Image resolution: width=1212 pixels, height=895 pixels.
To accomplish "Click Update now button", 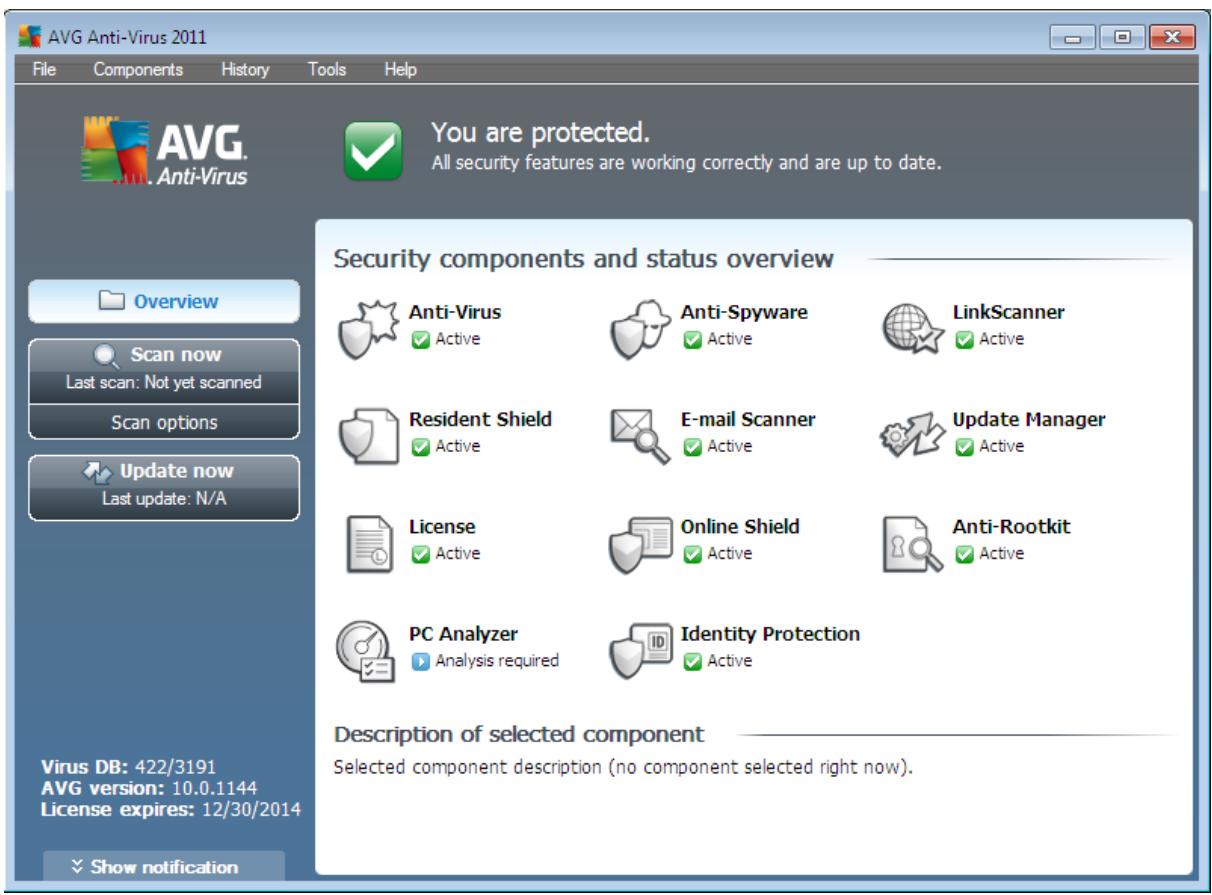I will tap(164, 488).
